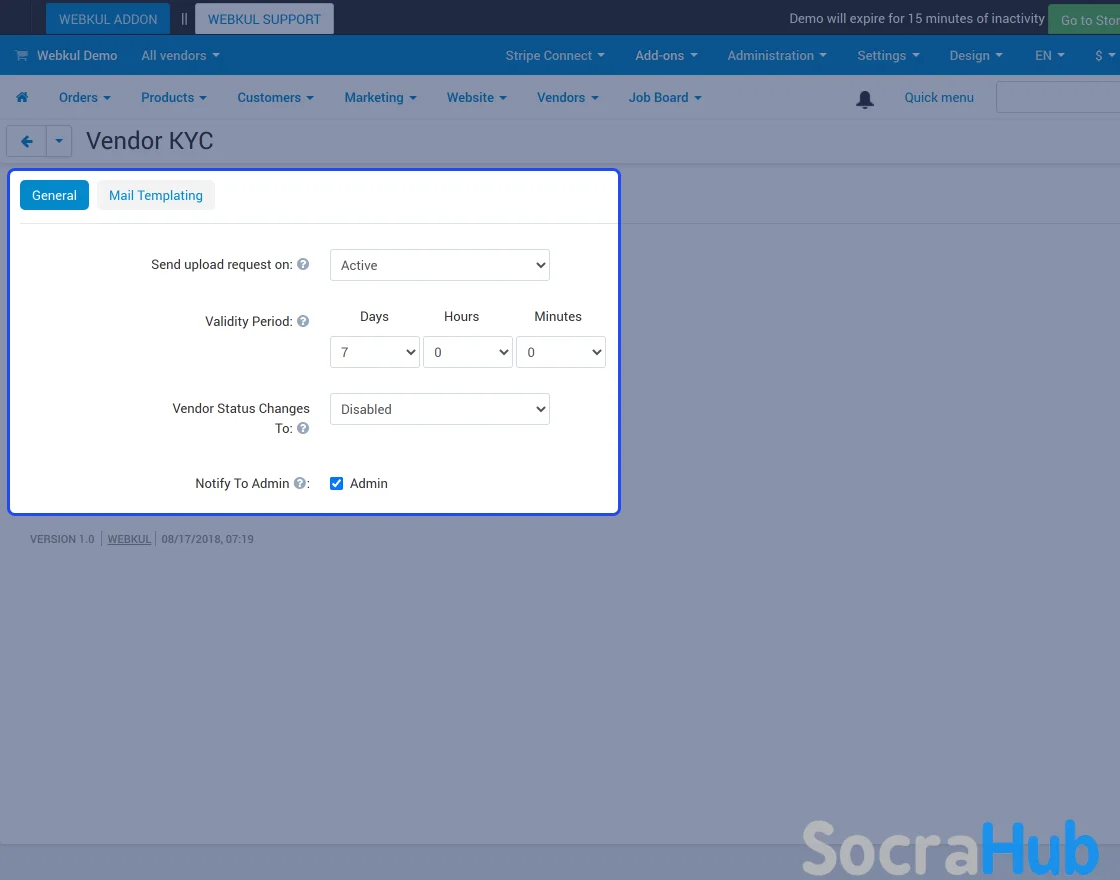The image size is (1120, 880).
Task: Expand the dropdown arrow beside back button
Action: point(59,142)
